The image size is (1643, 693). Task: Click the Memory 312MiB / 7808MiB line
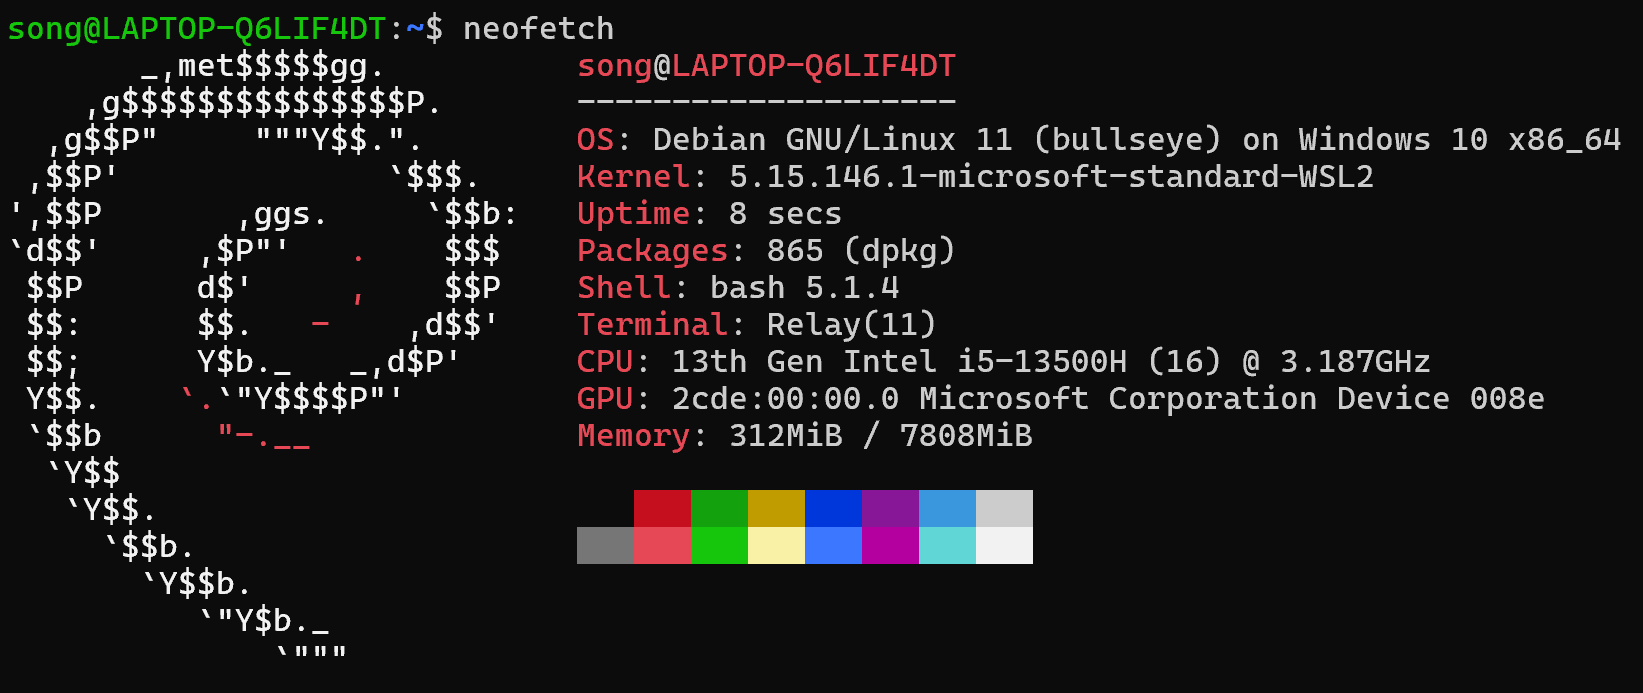coord(804,436)
